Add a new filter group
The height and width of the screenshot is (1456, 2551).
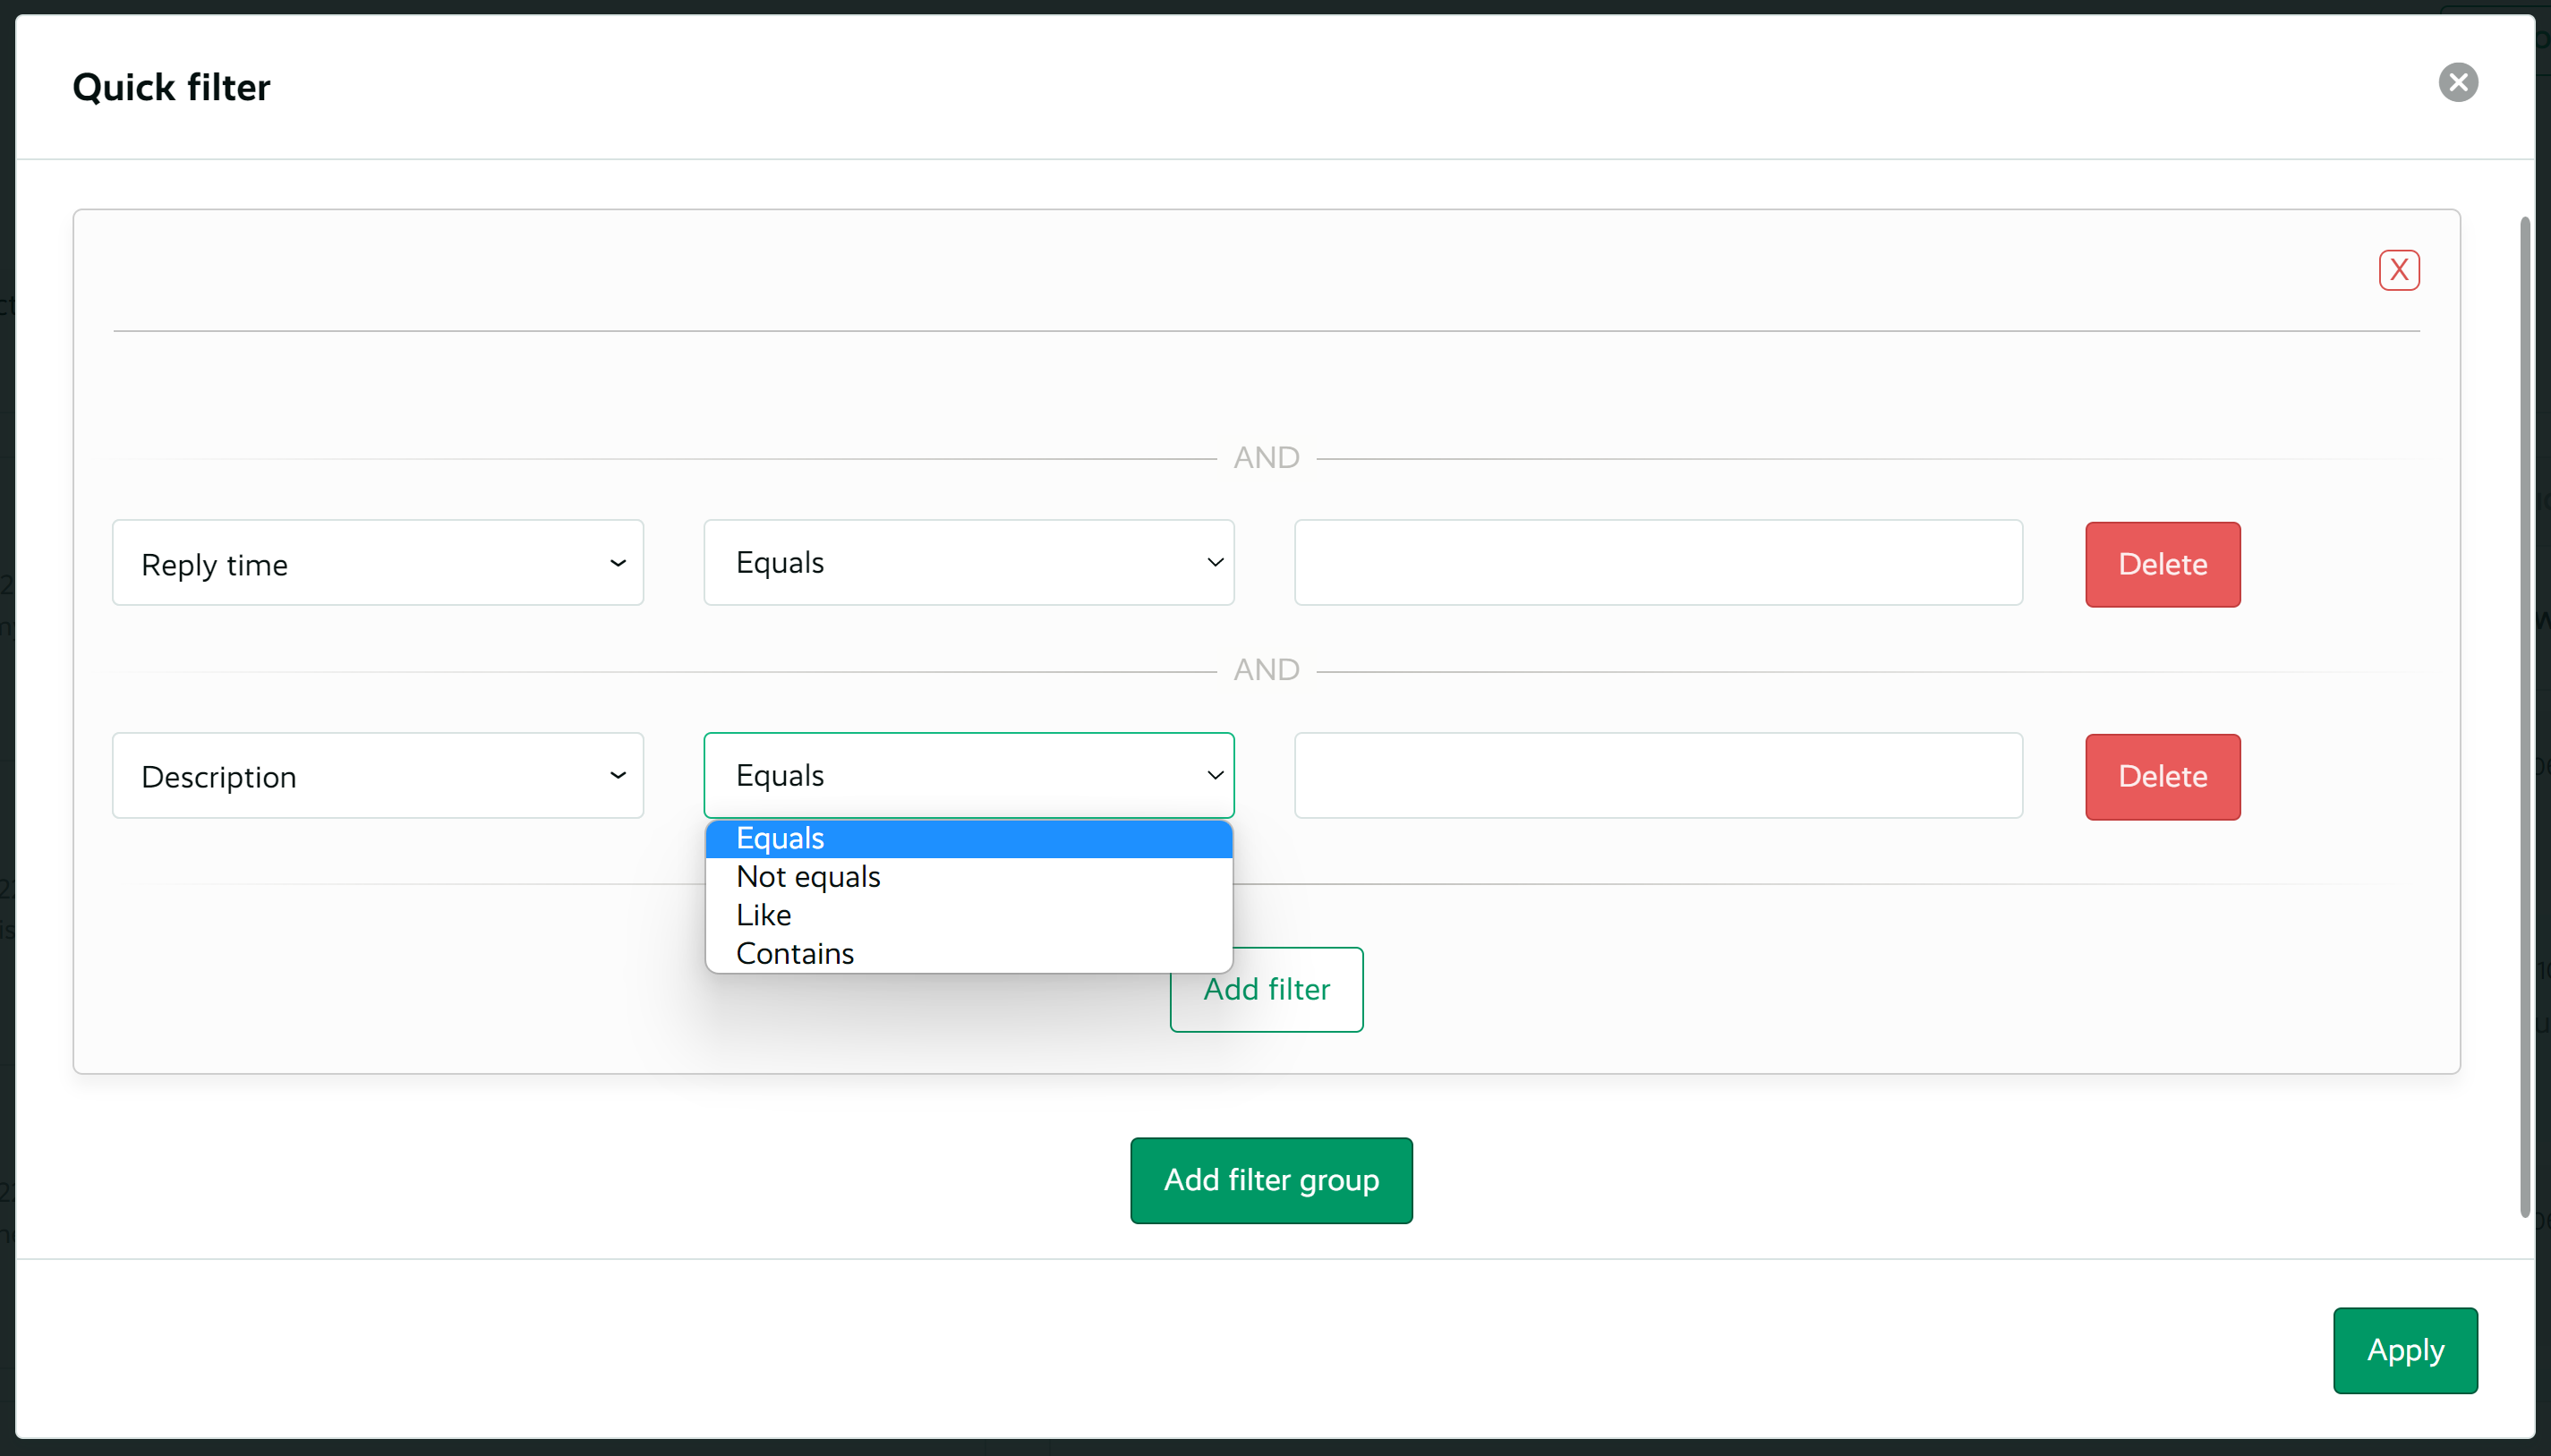[1270, 1180]
